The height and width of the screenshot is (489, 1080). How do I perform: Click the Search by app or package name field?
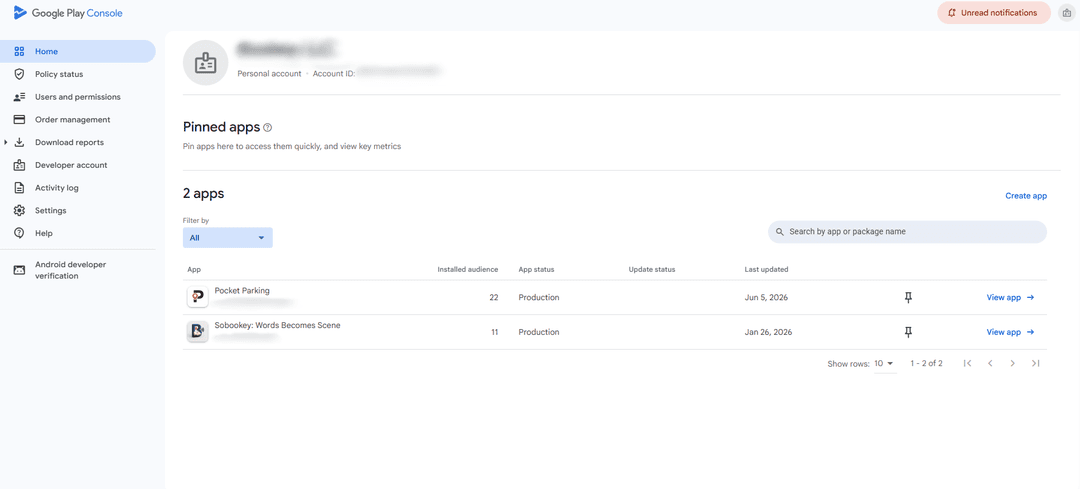pos(907,232)
